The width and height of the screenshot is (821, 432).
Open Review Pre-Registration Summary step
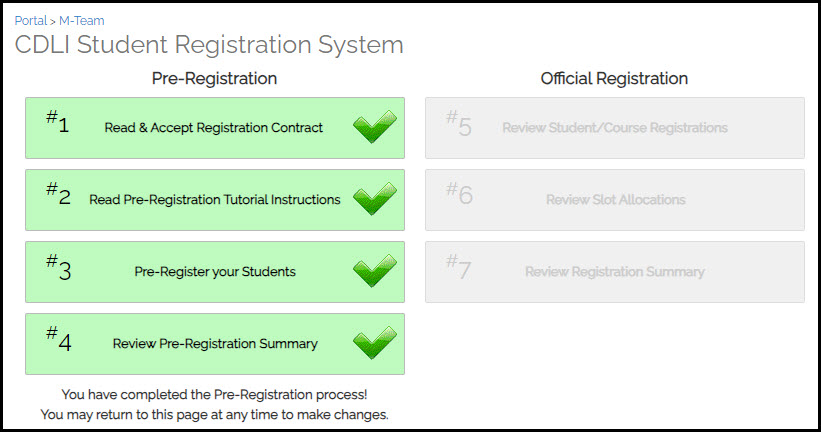pyautogui.click(x=215, y=344)
